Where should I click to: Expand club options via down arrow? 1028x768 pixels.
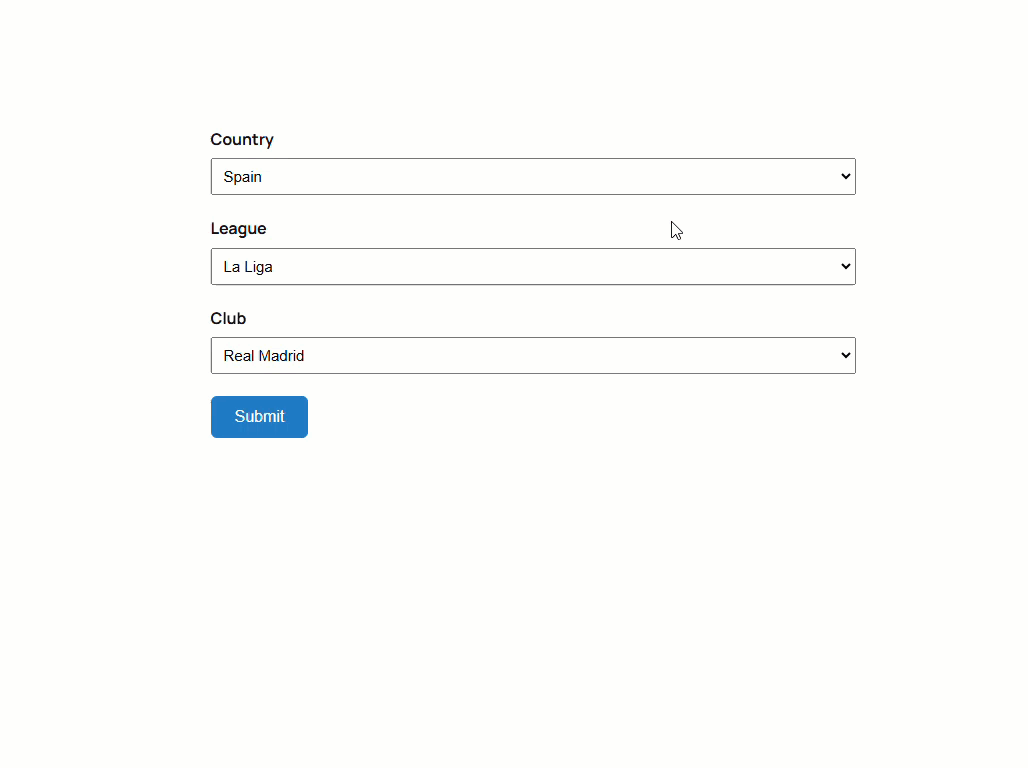[845, 355]
